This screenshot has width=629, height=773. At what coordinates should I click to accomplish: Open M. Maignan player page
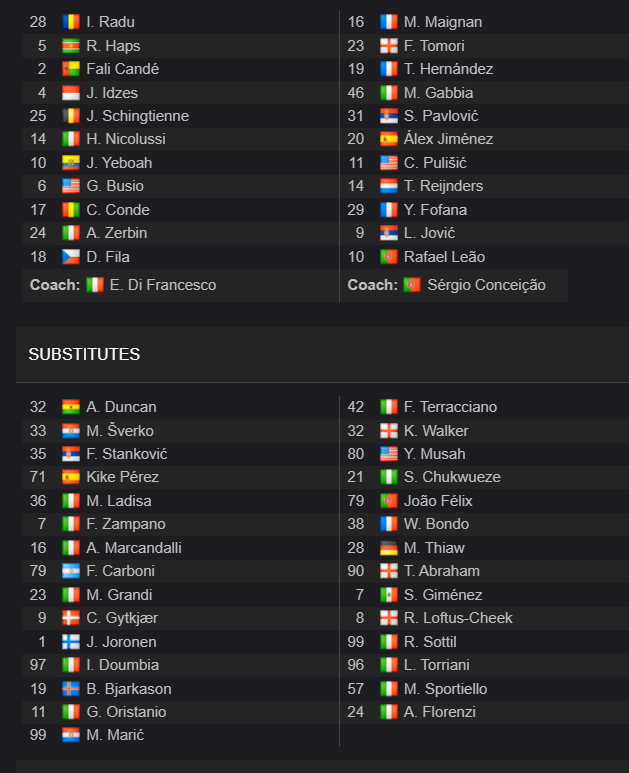(x=443, y=22)
